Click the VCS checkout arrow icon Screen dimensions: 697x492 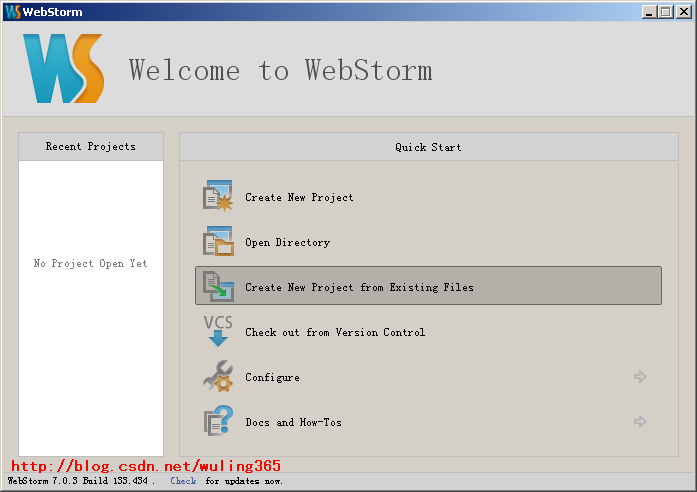218,331
